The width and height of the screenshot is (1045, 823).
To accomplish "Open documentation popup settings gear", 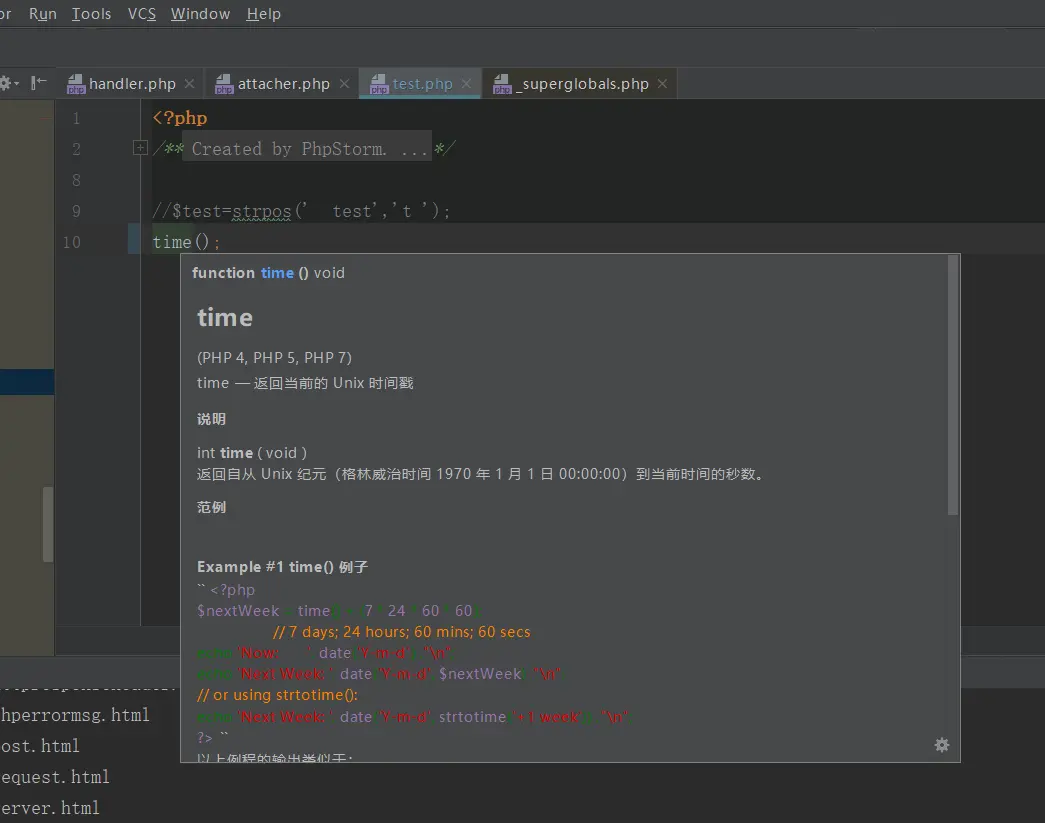I will pos(941,745).
